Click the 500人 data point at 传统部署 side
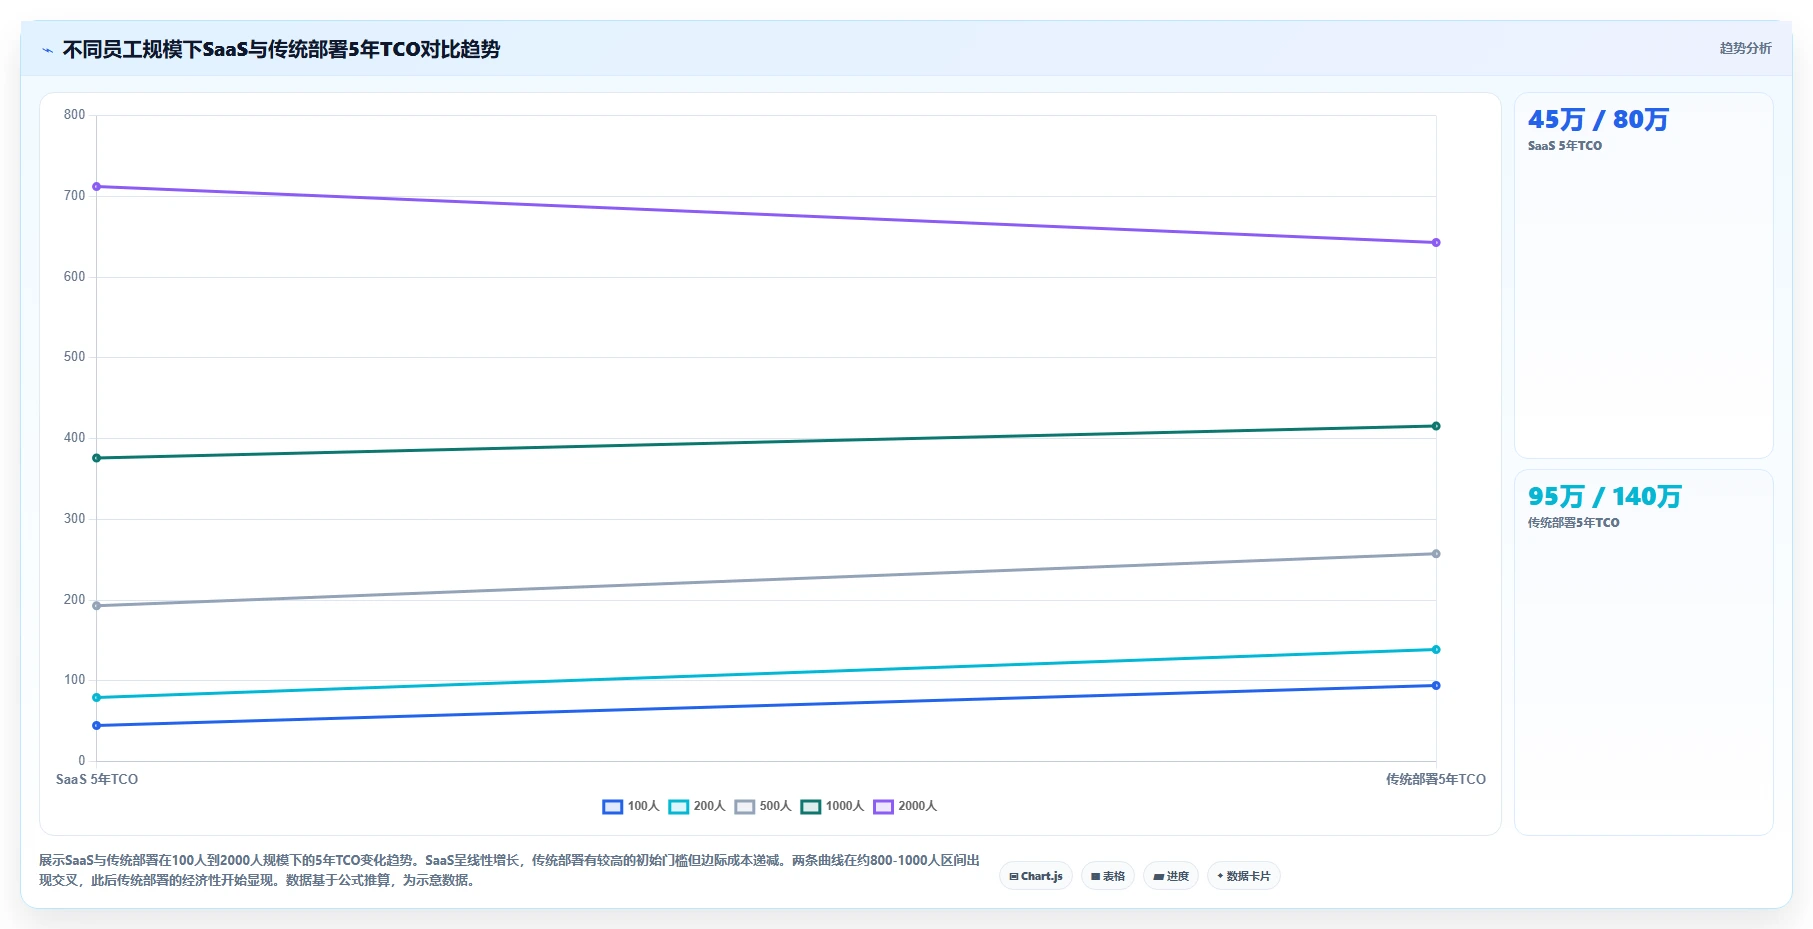1813x929 pixels. (x=1436, y=554)
